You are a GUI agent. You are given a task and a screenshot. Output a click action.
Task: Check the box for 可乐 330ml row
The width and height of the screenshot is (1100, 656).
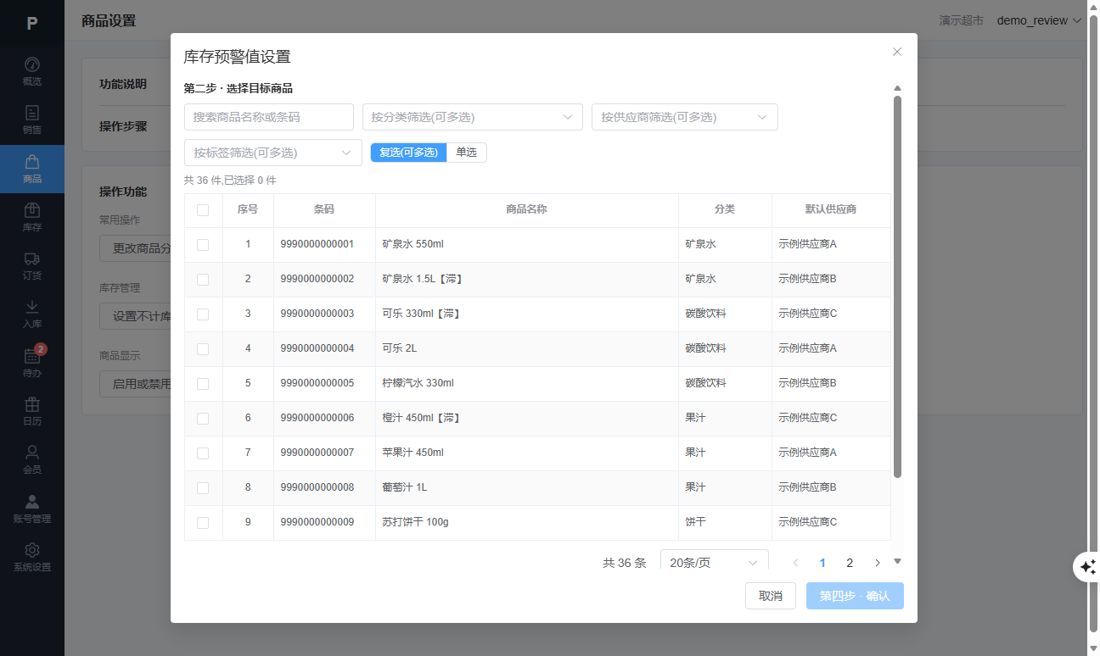203,314
